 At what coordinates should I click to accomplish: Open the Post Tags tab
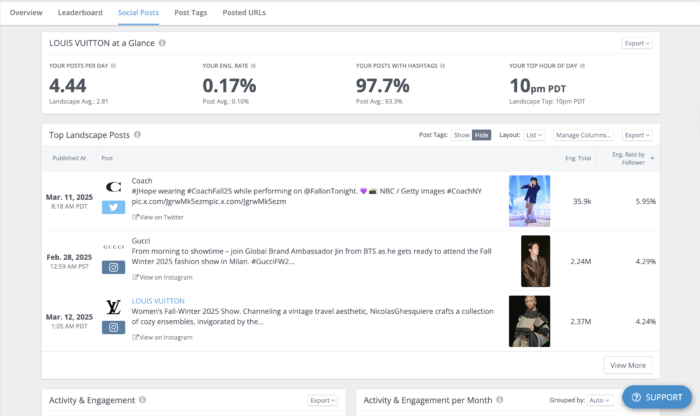[x=191, y=12]
